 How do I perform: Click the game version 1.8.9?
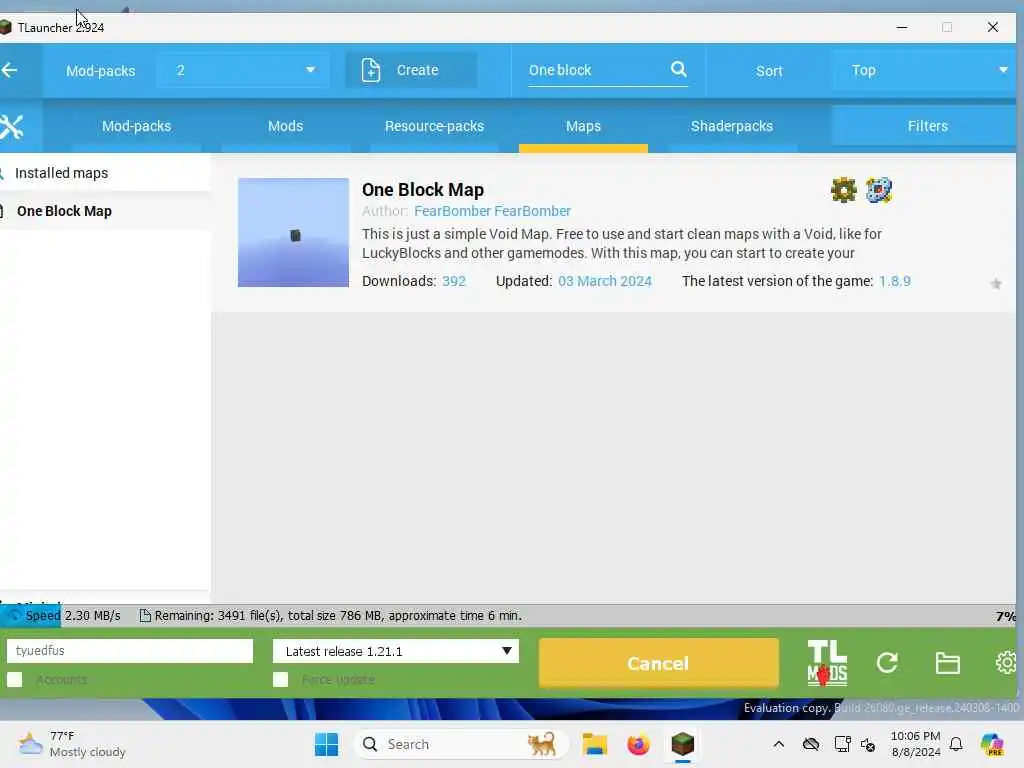point(895,281)
